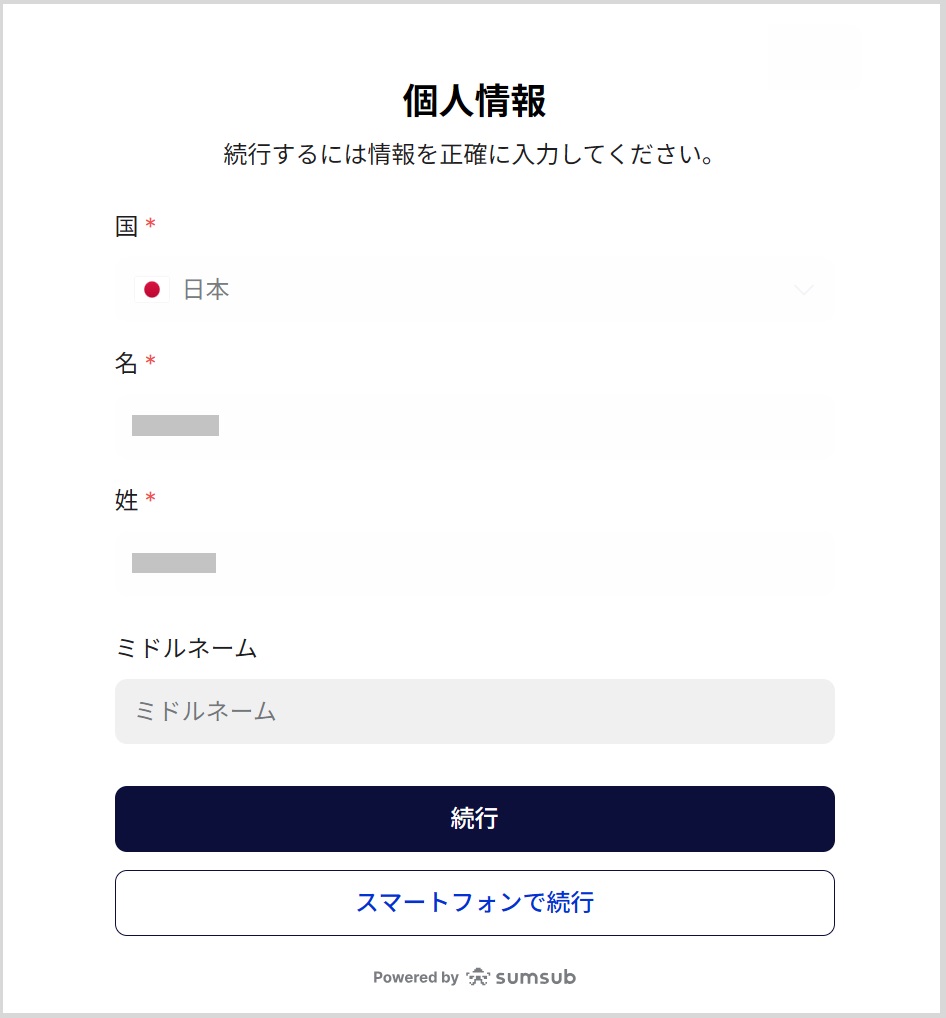Click the 国 field label
This screenshot has width=946, height=1018.
pyautogui.click(x=126, y=226)
